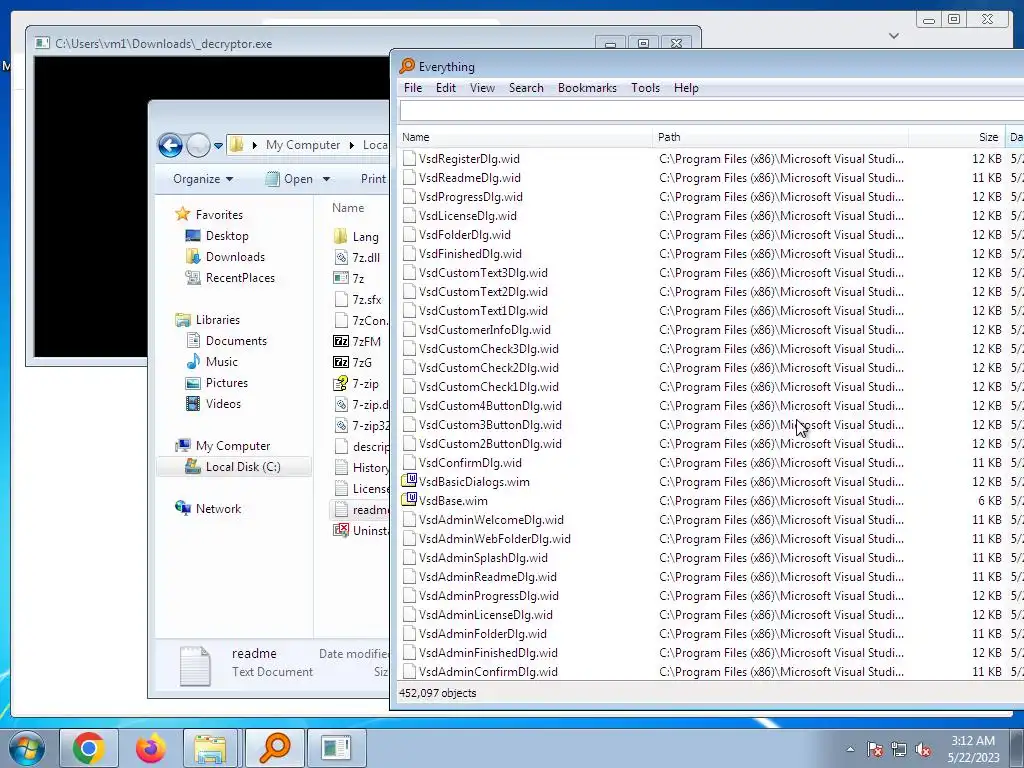Image resolution: width=1024 pixels, height=768 pixels.
Task: Sort results by Path column header
Action: tap(780, 137)
